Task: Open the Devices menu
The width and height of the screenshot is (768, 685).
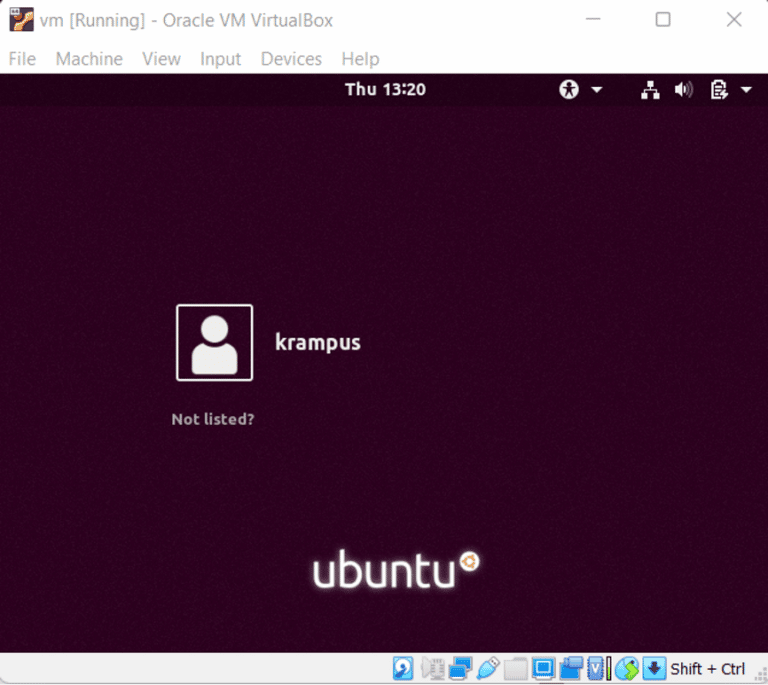Action: pyautogui.click(x=291, y=59)
